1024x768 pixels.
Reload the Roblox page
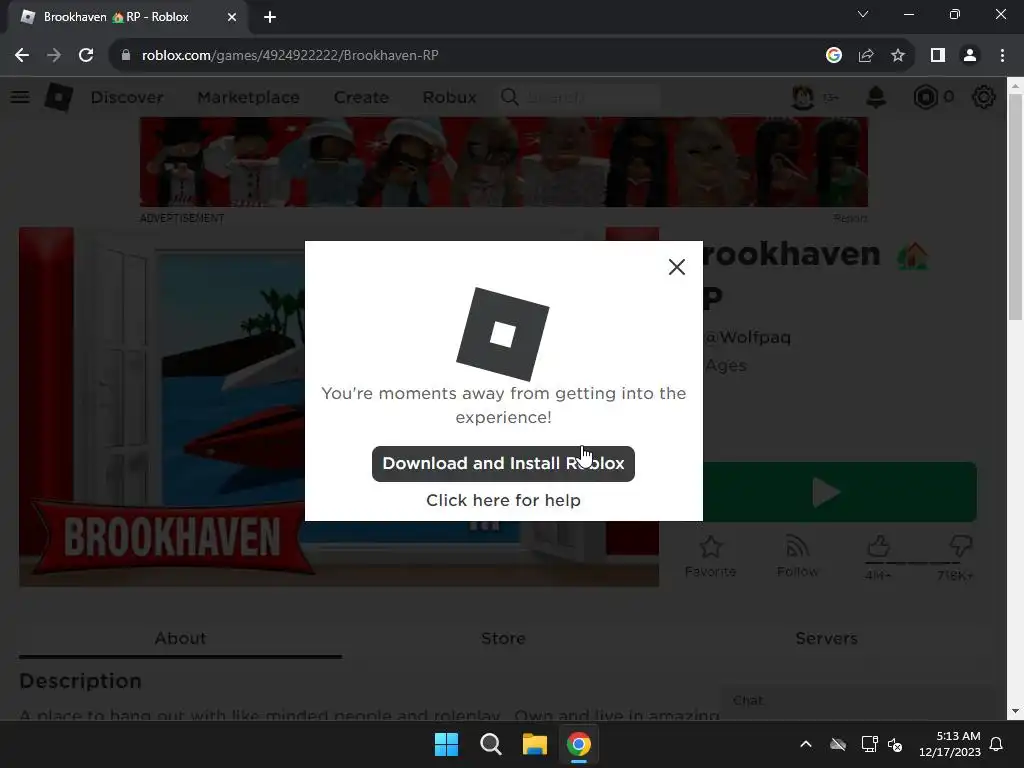tap(86, 56)
